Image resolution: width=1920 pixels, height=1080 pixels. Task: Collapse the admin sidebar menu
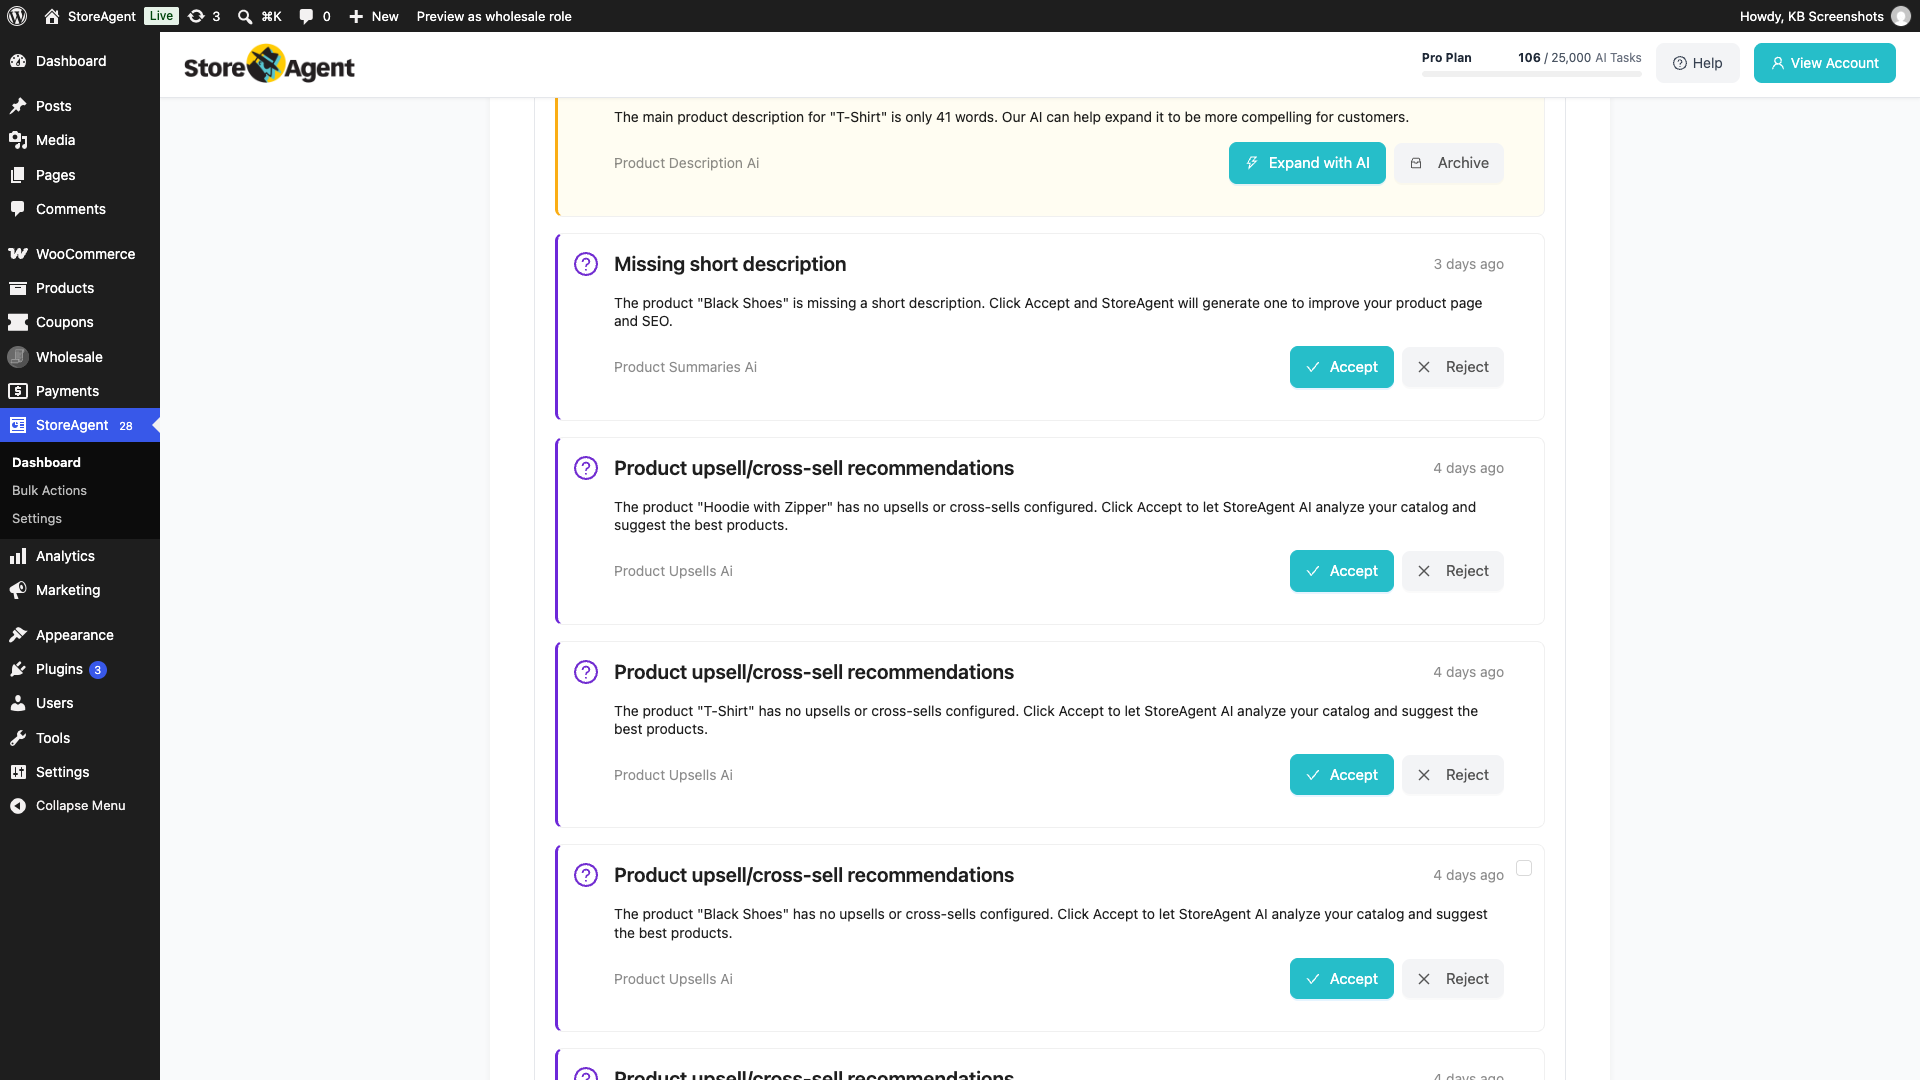(80, 805)
